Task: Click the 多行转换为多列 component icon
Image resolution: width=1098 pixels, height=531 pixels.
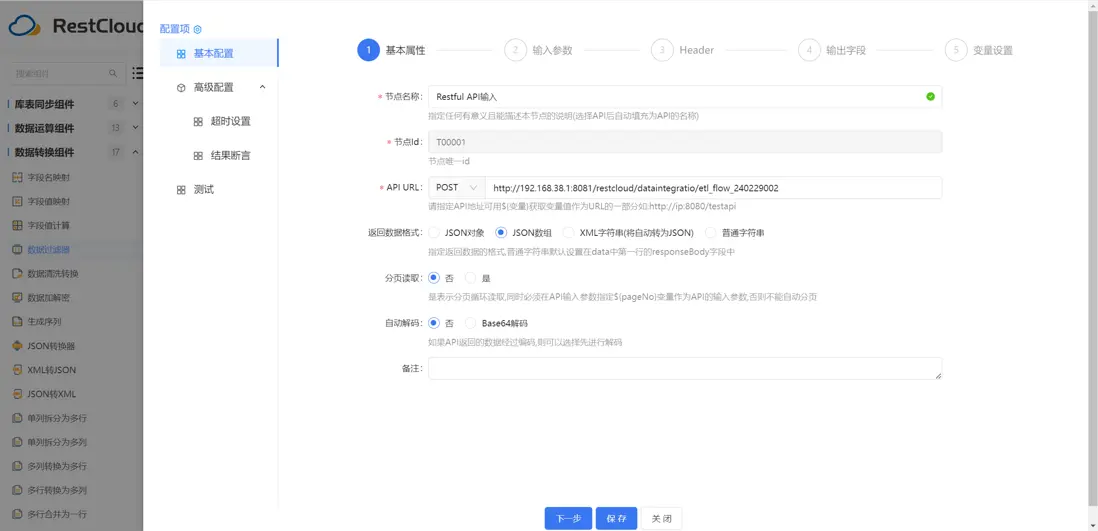Action: coord(18,490)
